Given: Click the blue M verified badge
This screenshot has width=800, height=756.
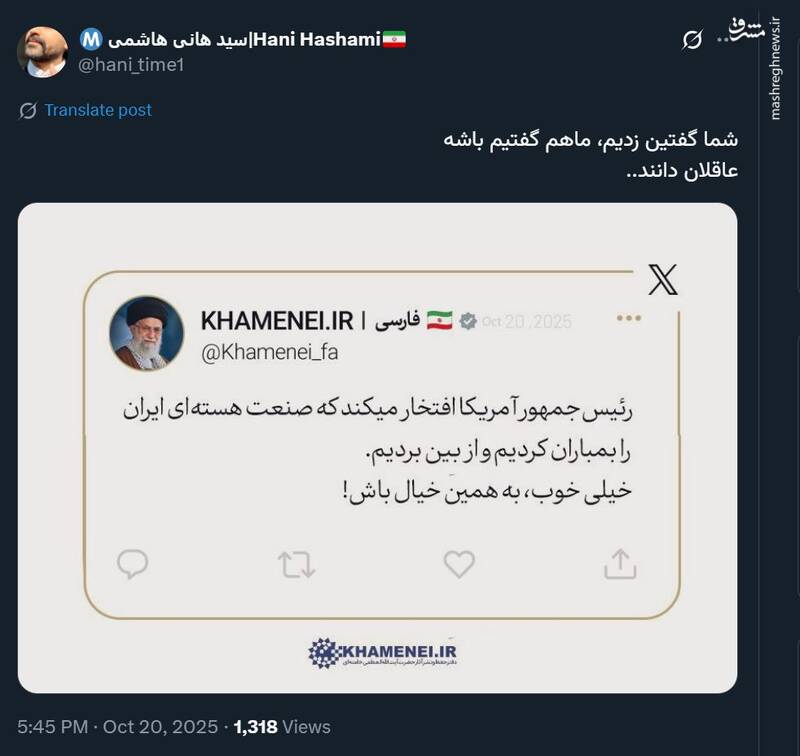Looking at the screenshot, I should [91, 40].
